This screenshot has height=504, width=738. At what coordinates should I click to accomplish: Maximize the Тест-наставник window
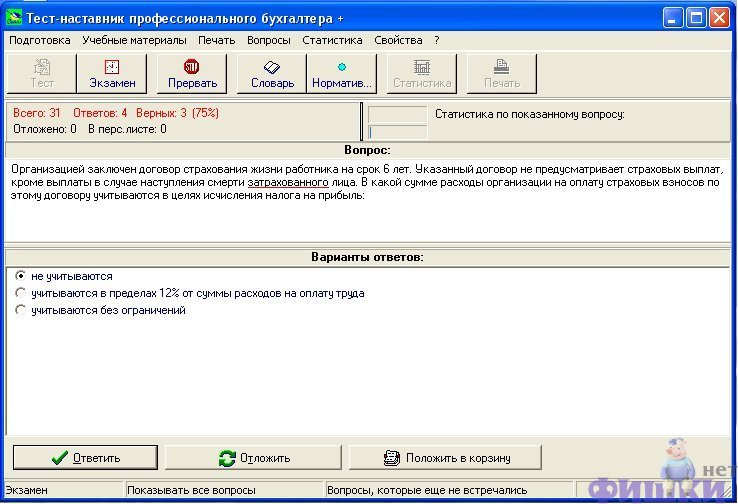coord(696,18)
